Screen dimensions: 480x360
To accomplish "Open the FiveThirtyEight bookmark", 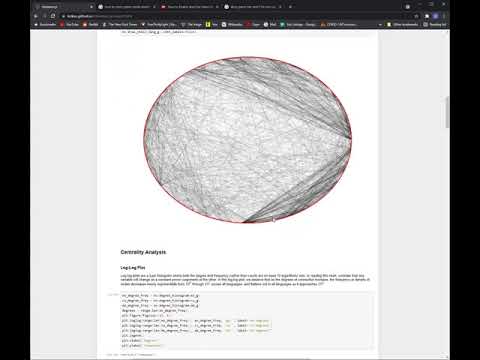I will 159,24.
